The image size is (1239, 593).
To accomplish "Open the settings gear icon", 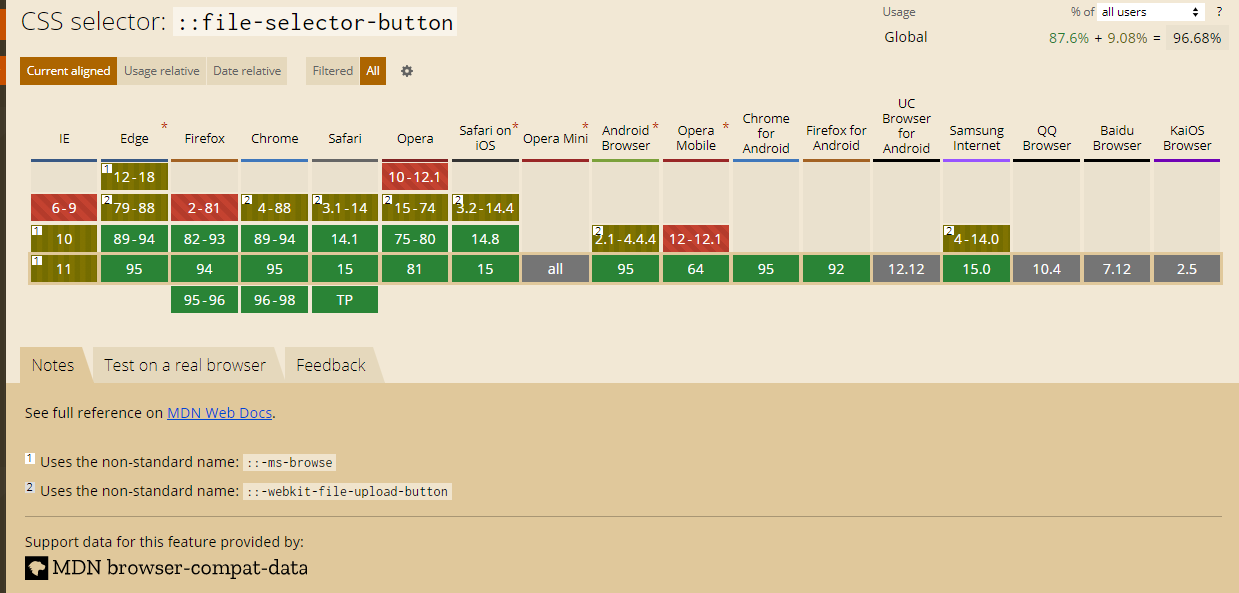I will pos(407,71).
